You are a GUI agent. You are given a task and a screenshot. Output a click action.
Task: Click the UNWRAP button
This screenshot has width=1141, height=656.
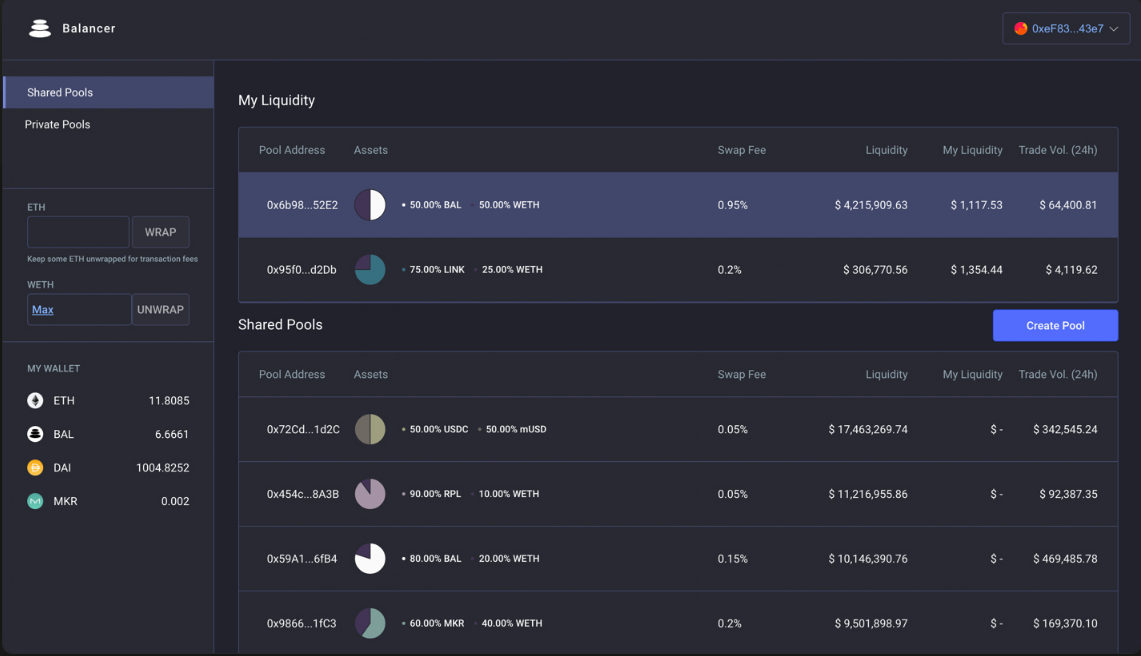(160, 309)
